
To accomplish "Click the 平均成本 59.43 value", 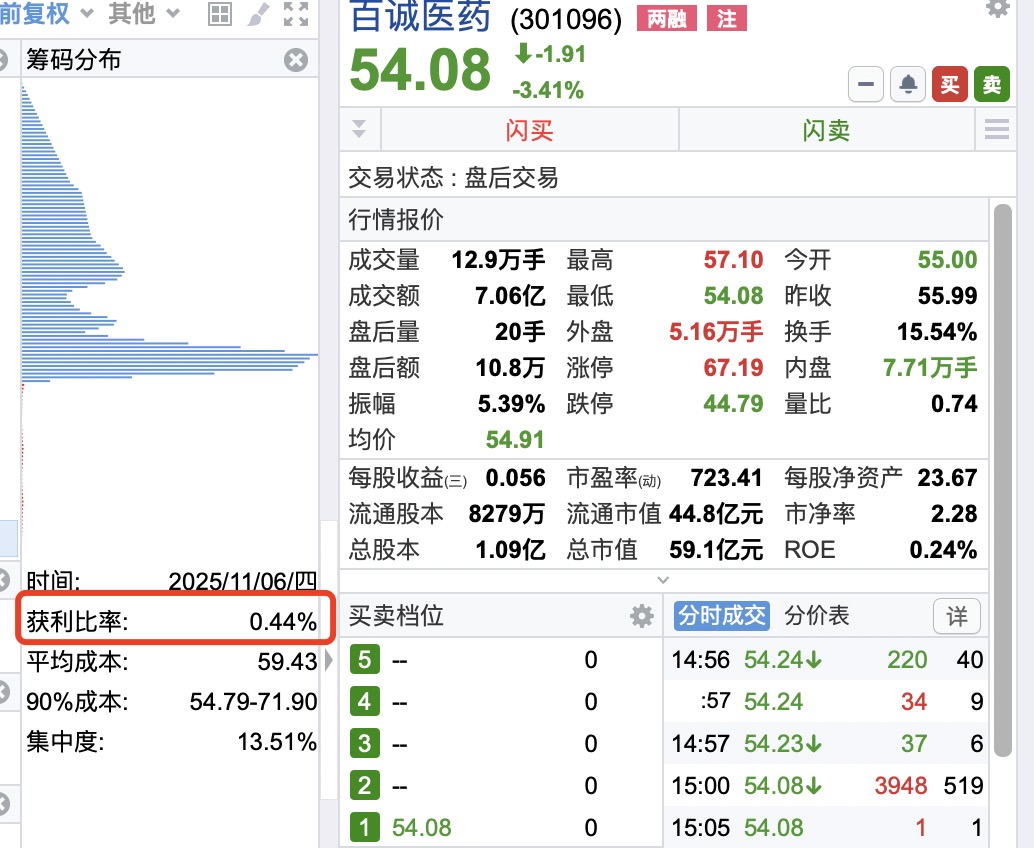I will click(287, 661).
